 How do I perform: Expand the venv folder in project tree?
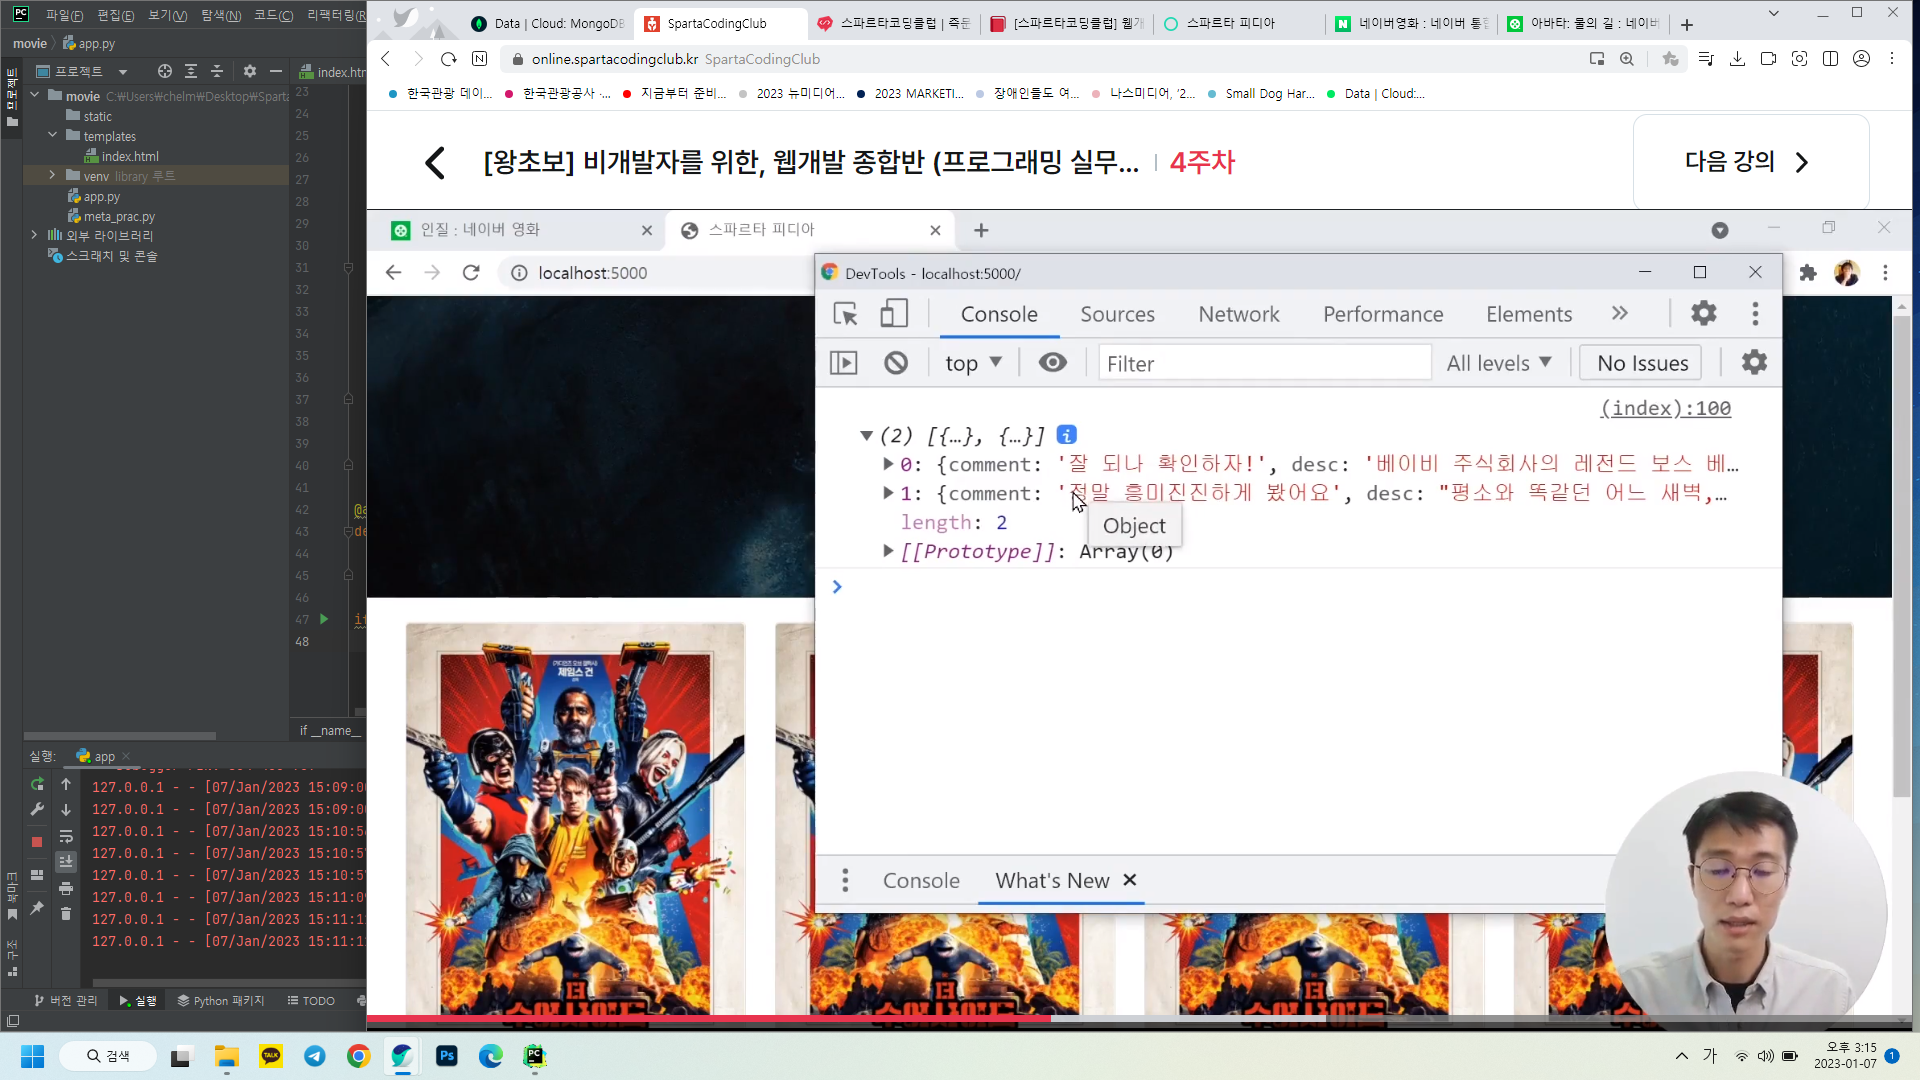[x=52, y=175]
